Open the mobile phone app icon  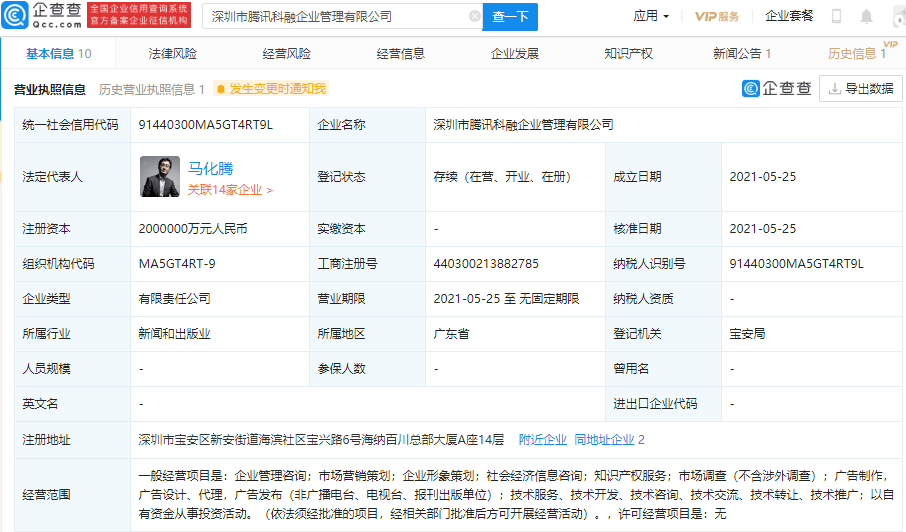[x=836, y=16]
